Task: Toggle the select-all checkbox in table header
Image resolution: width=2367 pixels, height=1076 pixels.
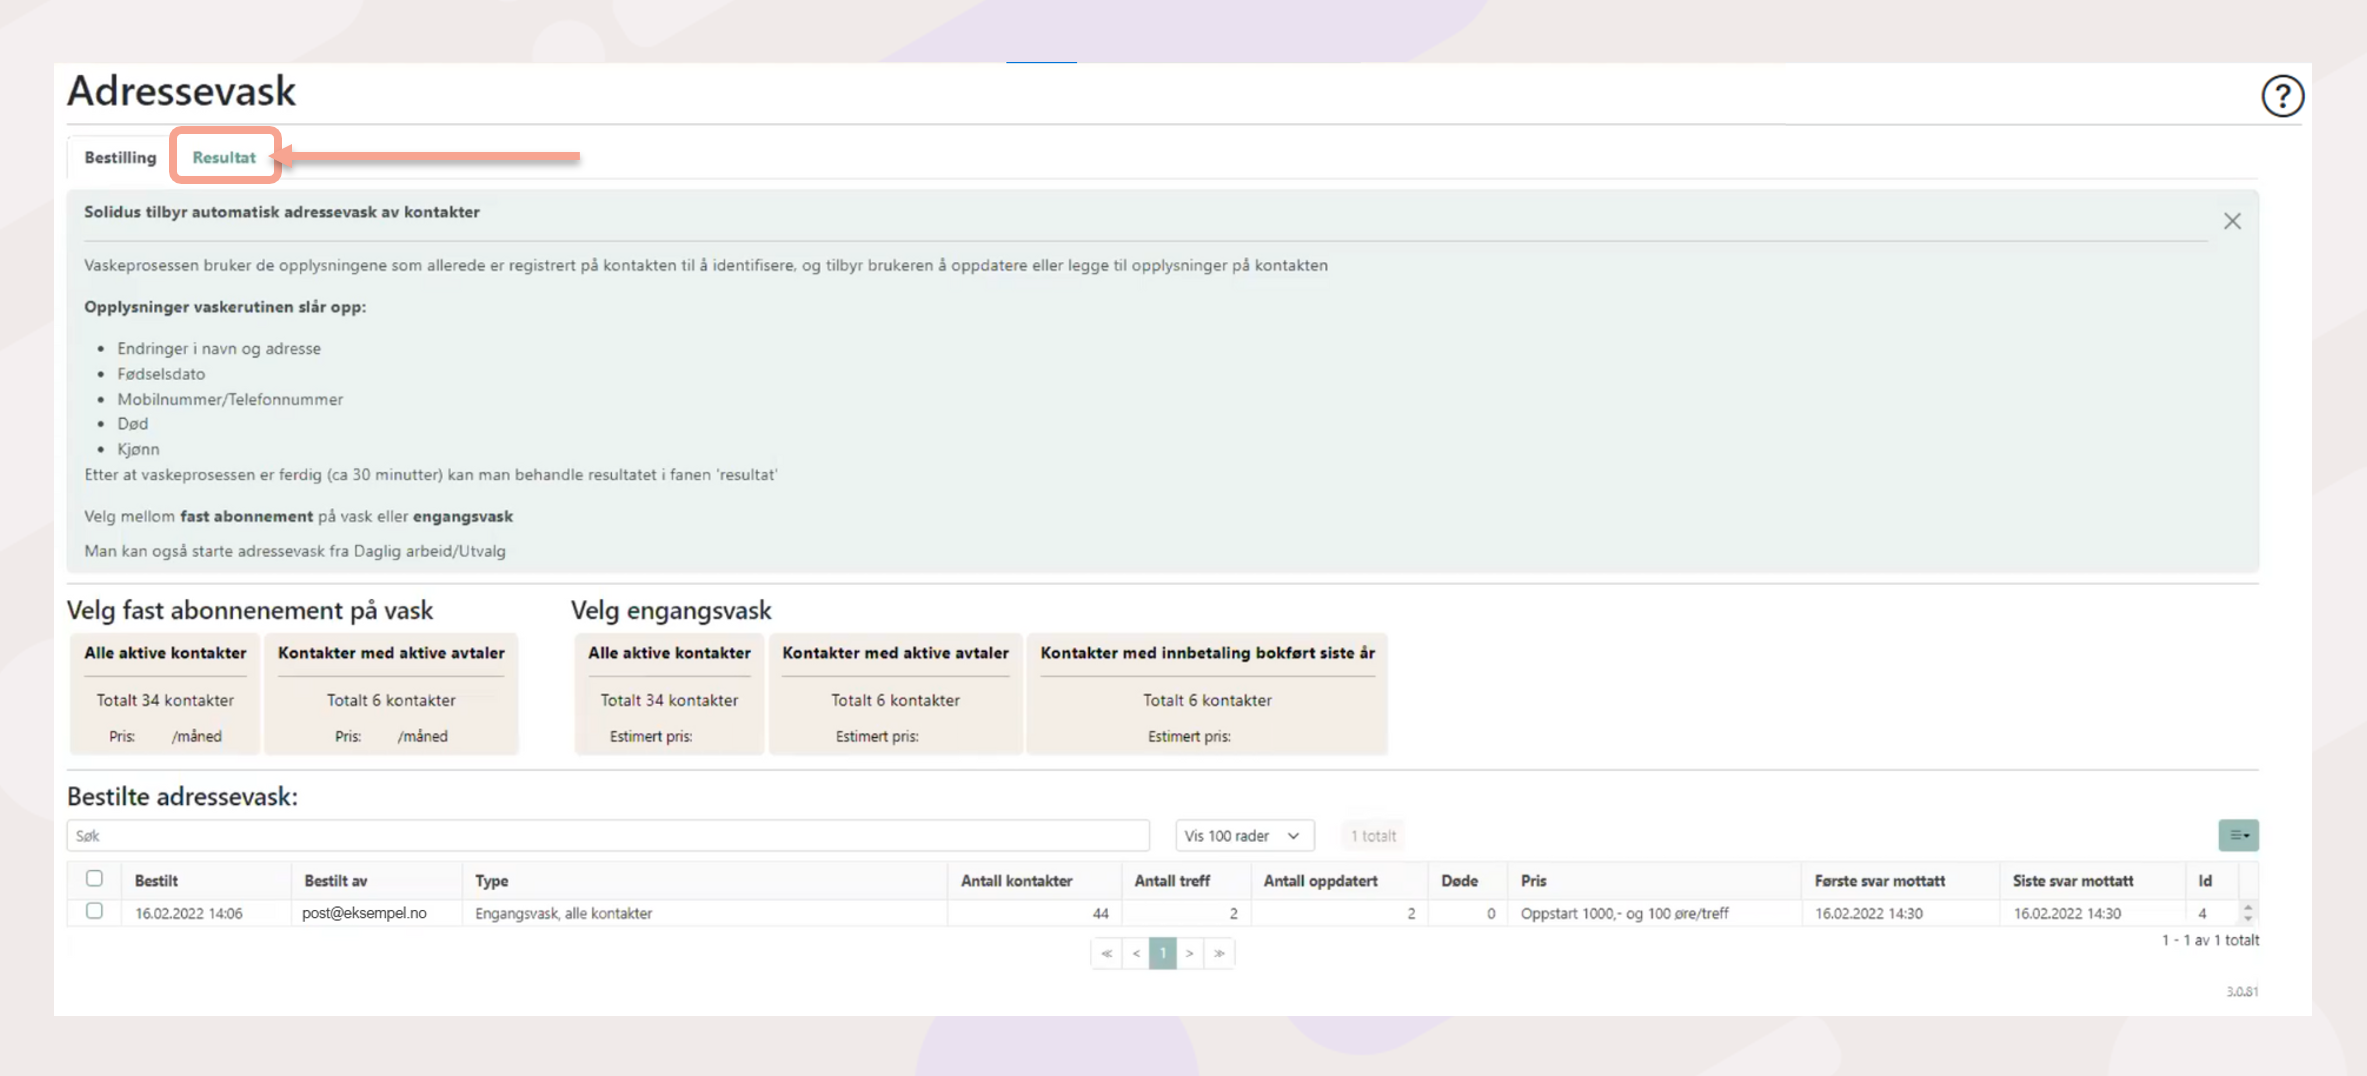Action: pos(94,878)
